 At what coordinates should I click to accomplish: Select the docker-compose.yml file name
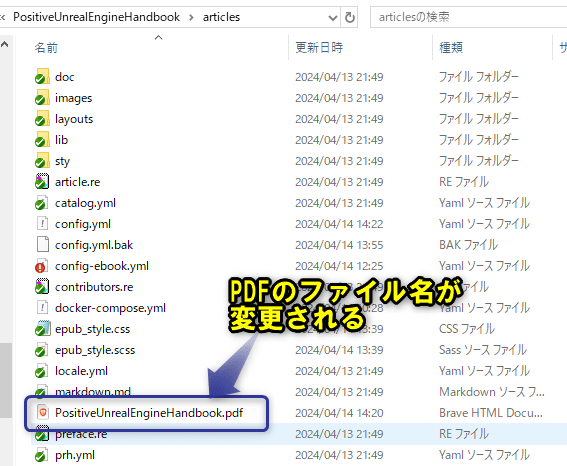point(110,308)
